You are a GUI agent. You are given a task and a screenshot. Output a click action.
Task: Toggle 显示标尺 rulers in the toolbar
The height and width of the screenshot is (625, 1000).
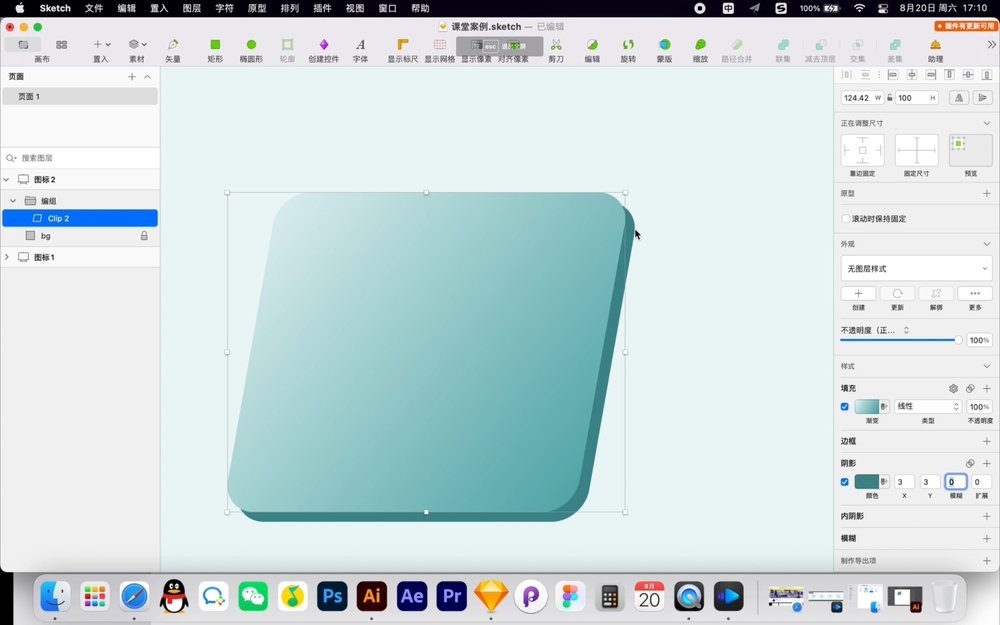click(x=402, y=45)
